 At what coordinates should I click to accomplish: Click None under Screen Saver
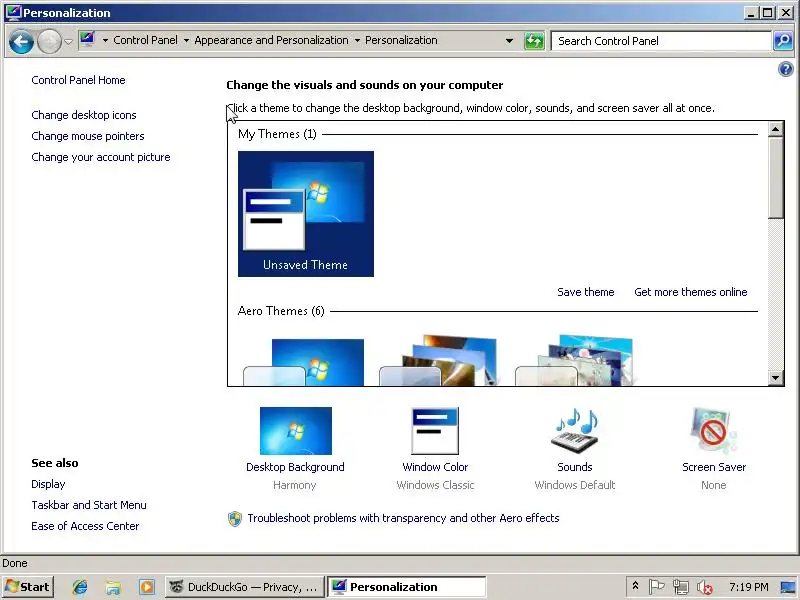714,485
